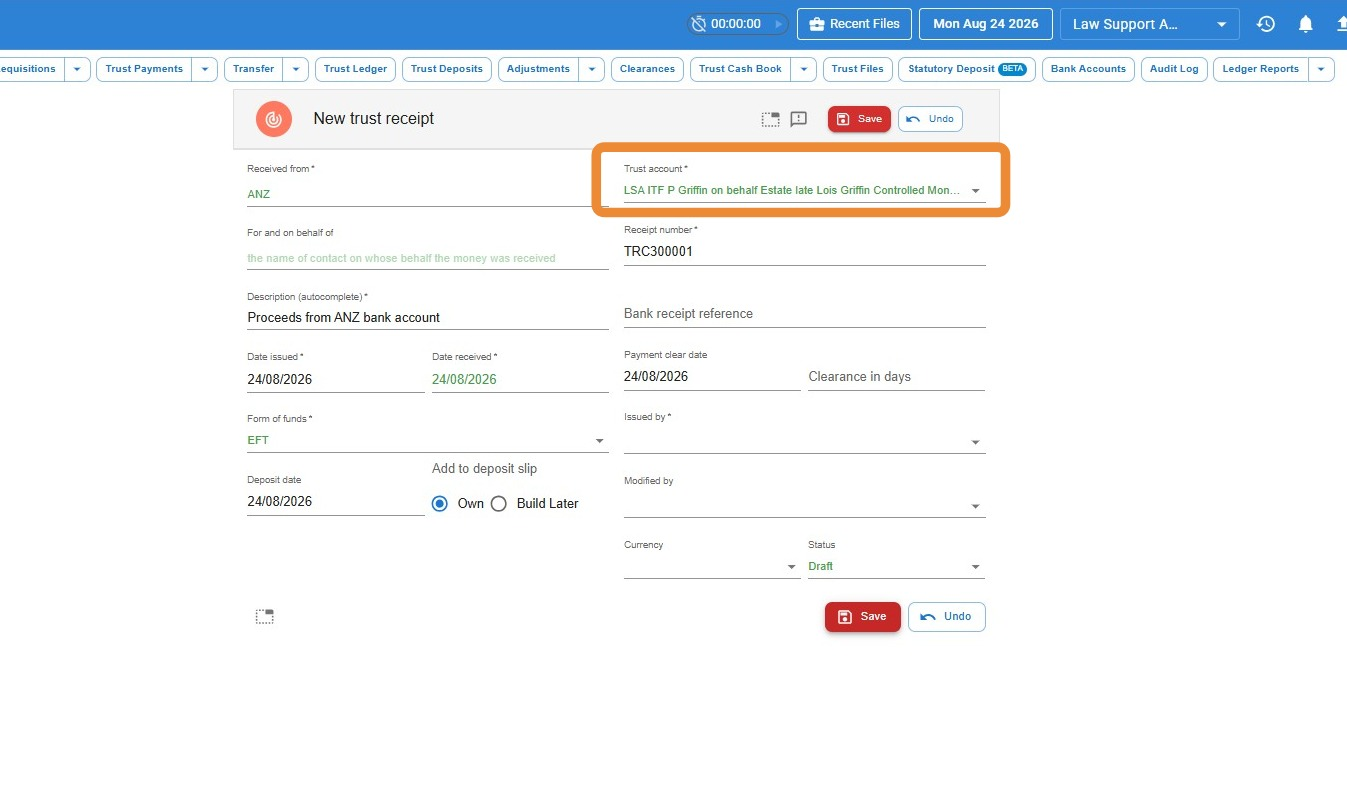This screenshot has height=789, width=1347.
Task: Click the Date issued field
Action: [x=336, y=379]
